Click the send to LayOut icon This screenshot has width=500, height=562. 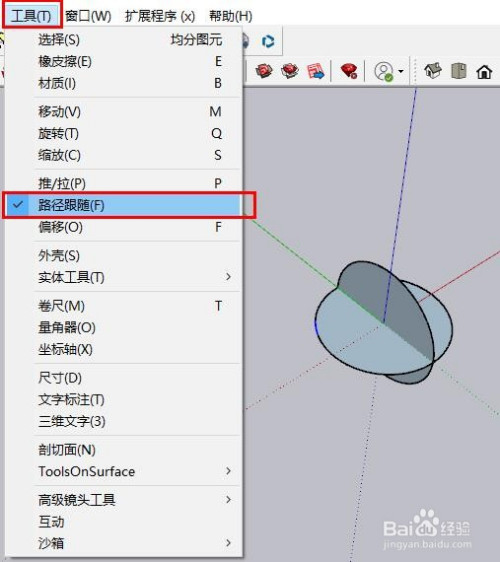pyautogui.click(x=316, y=71)
